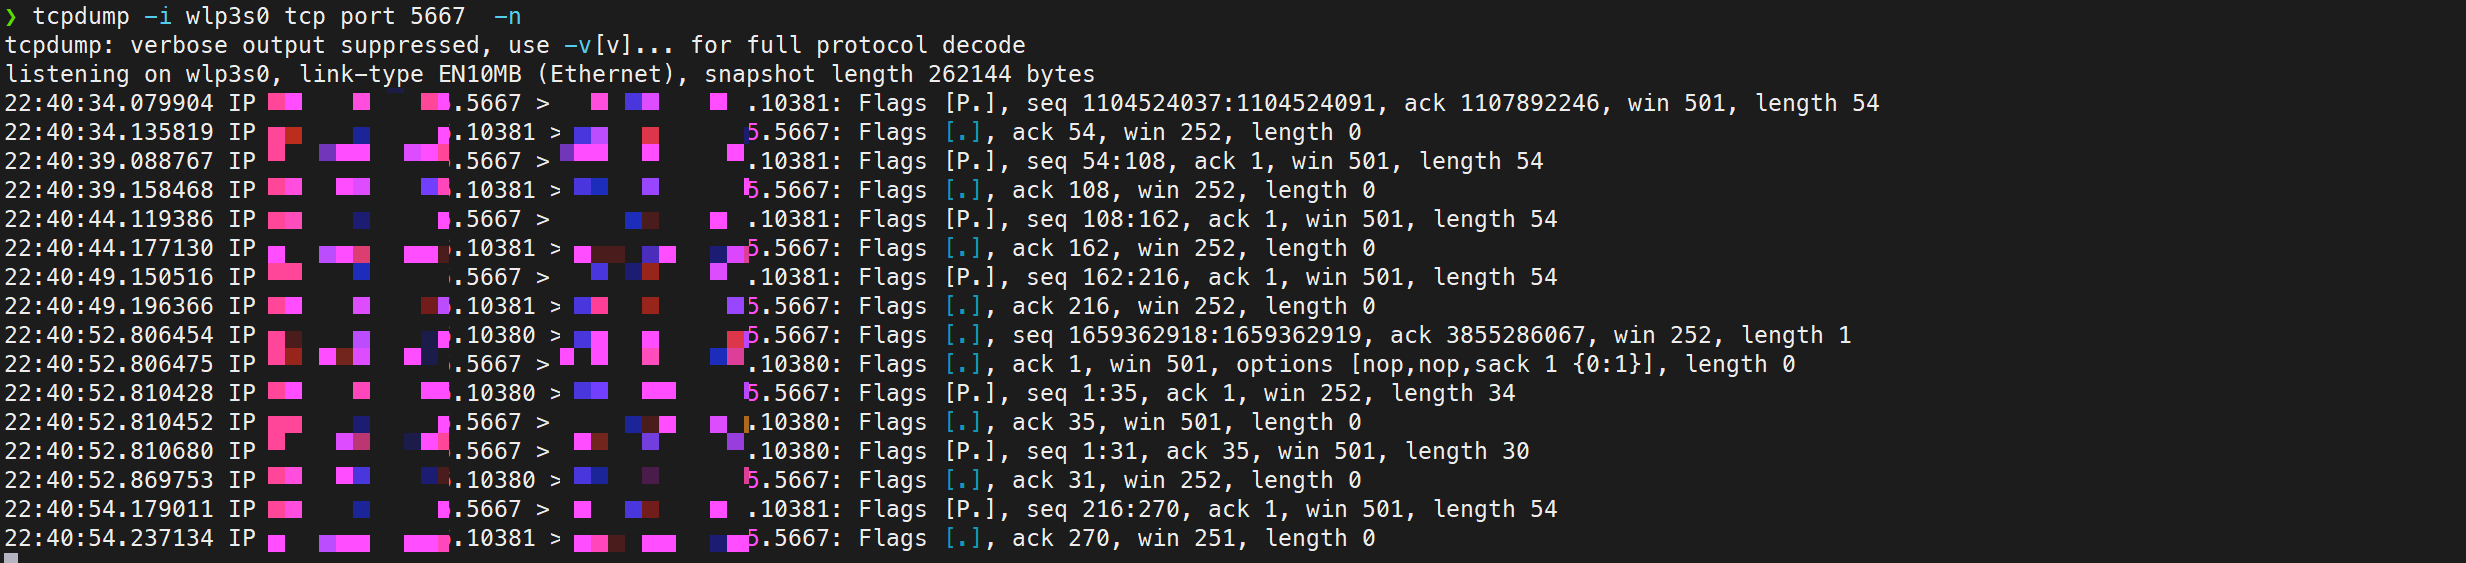Image resolution: width=2466 pixels, height=563 pixels.
Task: Click the terminal cursor block at bottom
Action: 11,558
